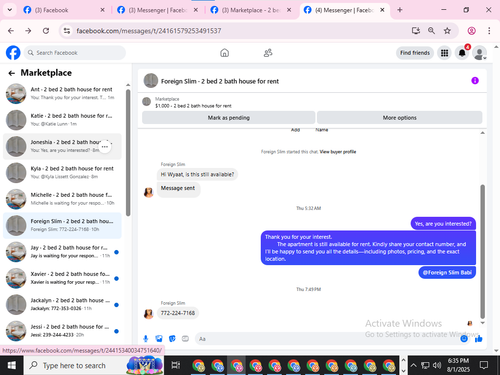Screen dimensions: 500x375
Task: Select the (4) Messenger tab
Action: click(344, 10)
